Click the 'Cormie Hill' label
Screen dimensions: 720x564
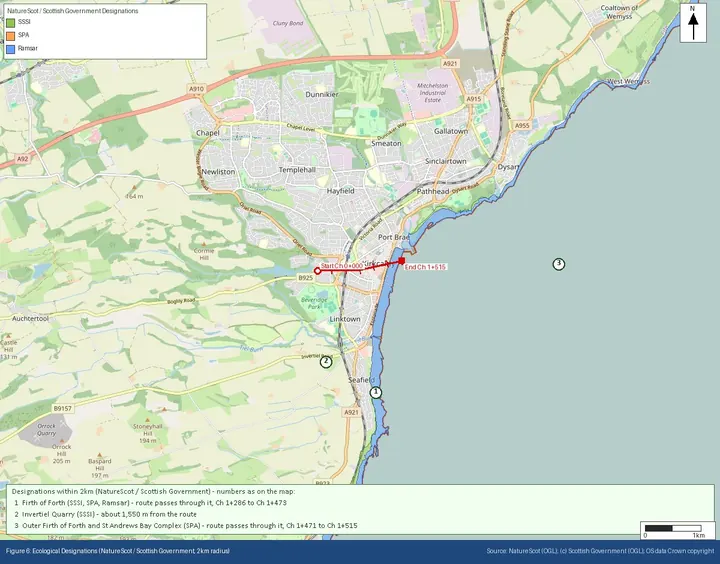click(204, 254)
